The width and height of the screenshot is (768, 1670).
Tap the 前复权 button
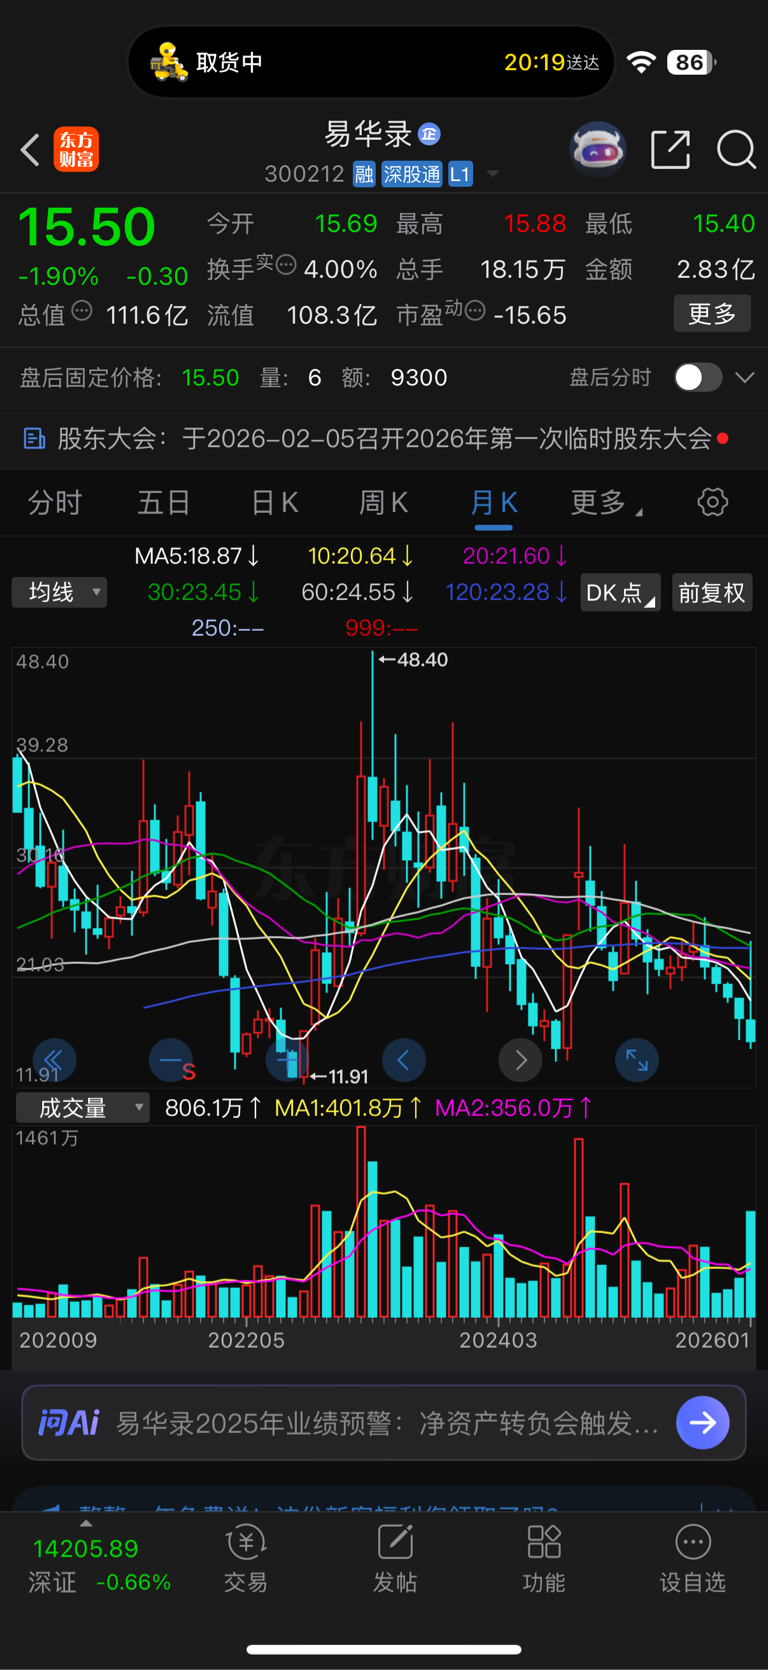tap(712, 592)
